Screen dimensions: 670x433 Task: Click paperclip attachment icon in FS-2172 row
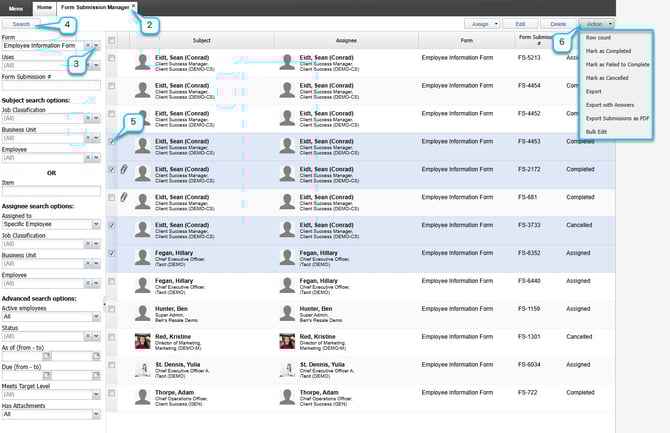pos(123,170)
